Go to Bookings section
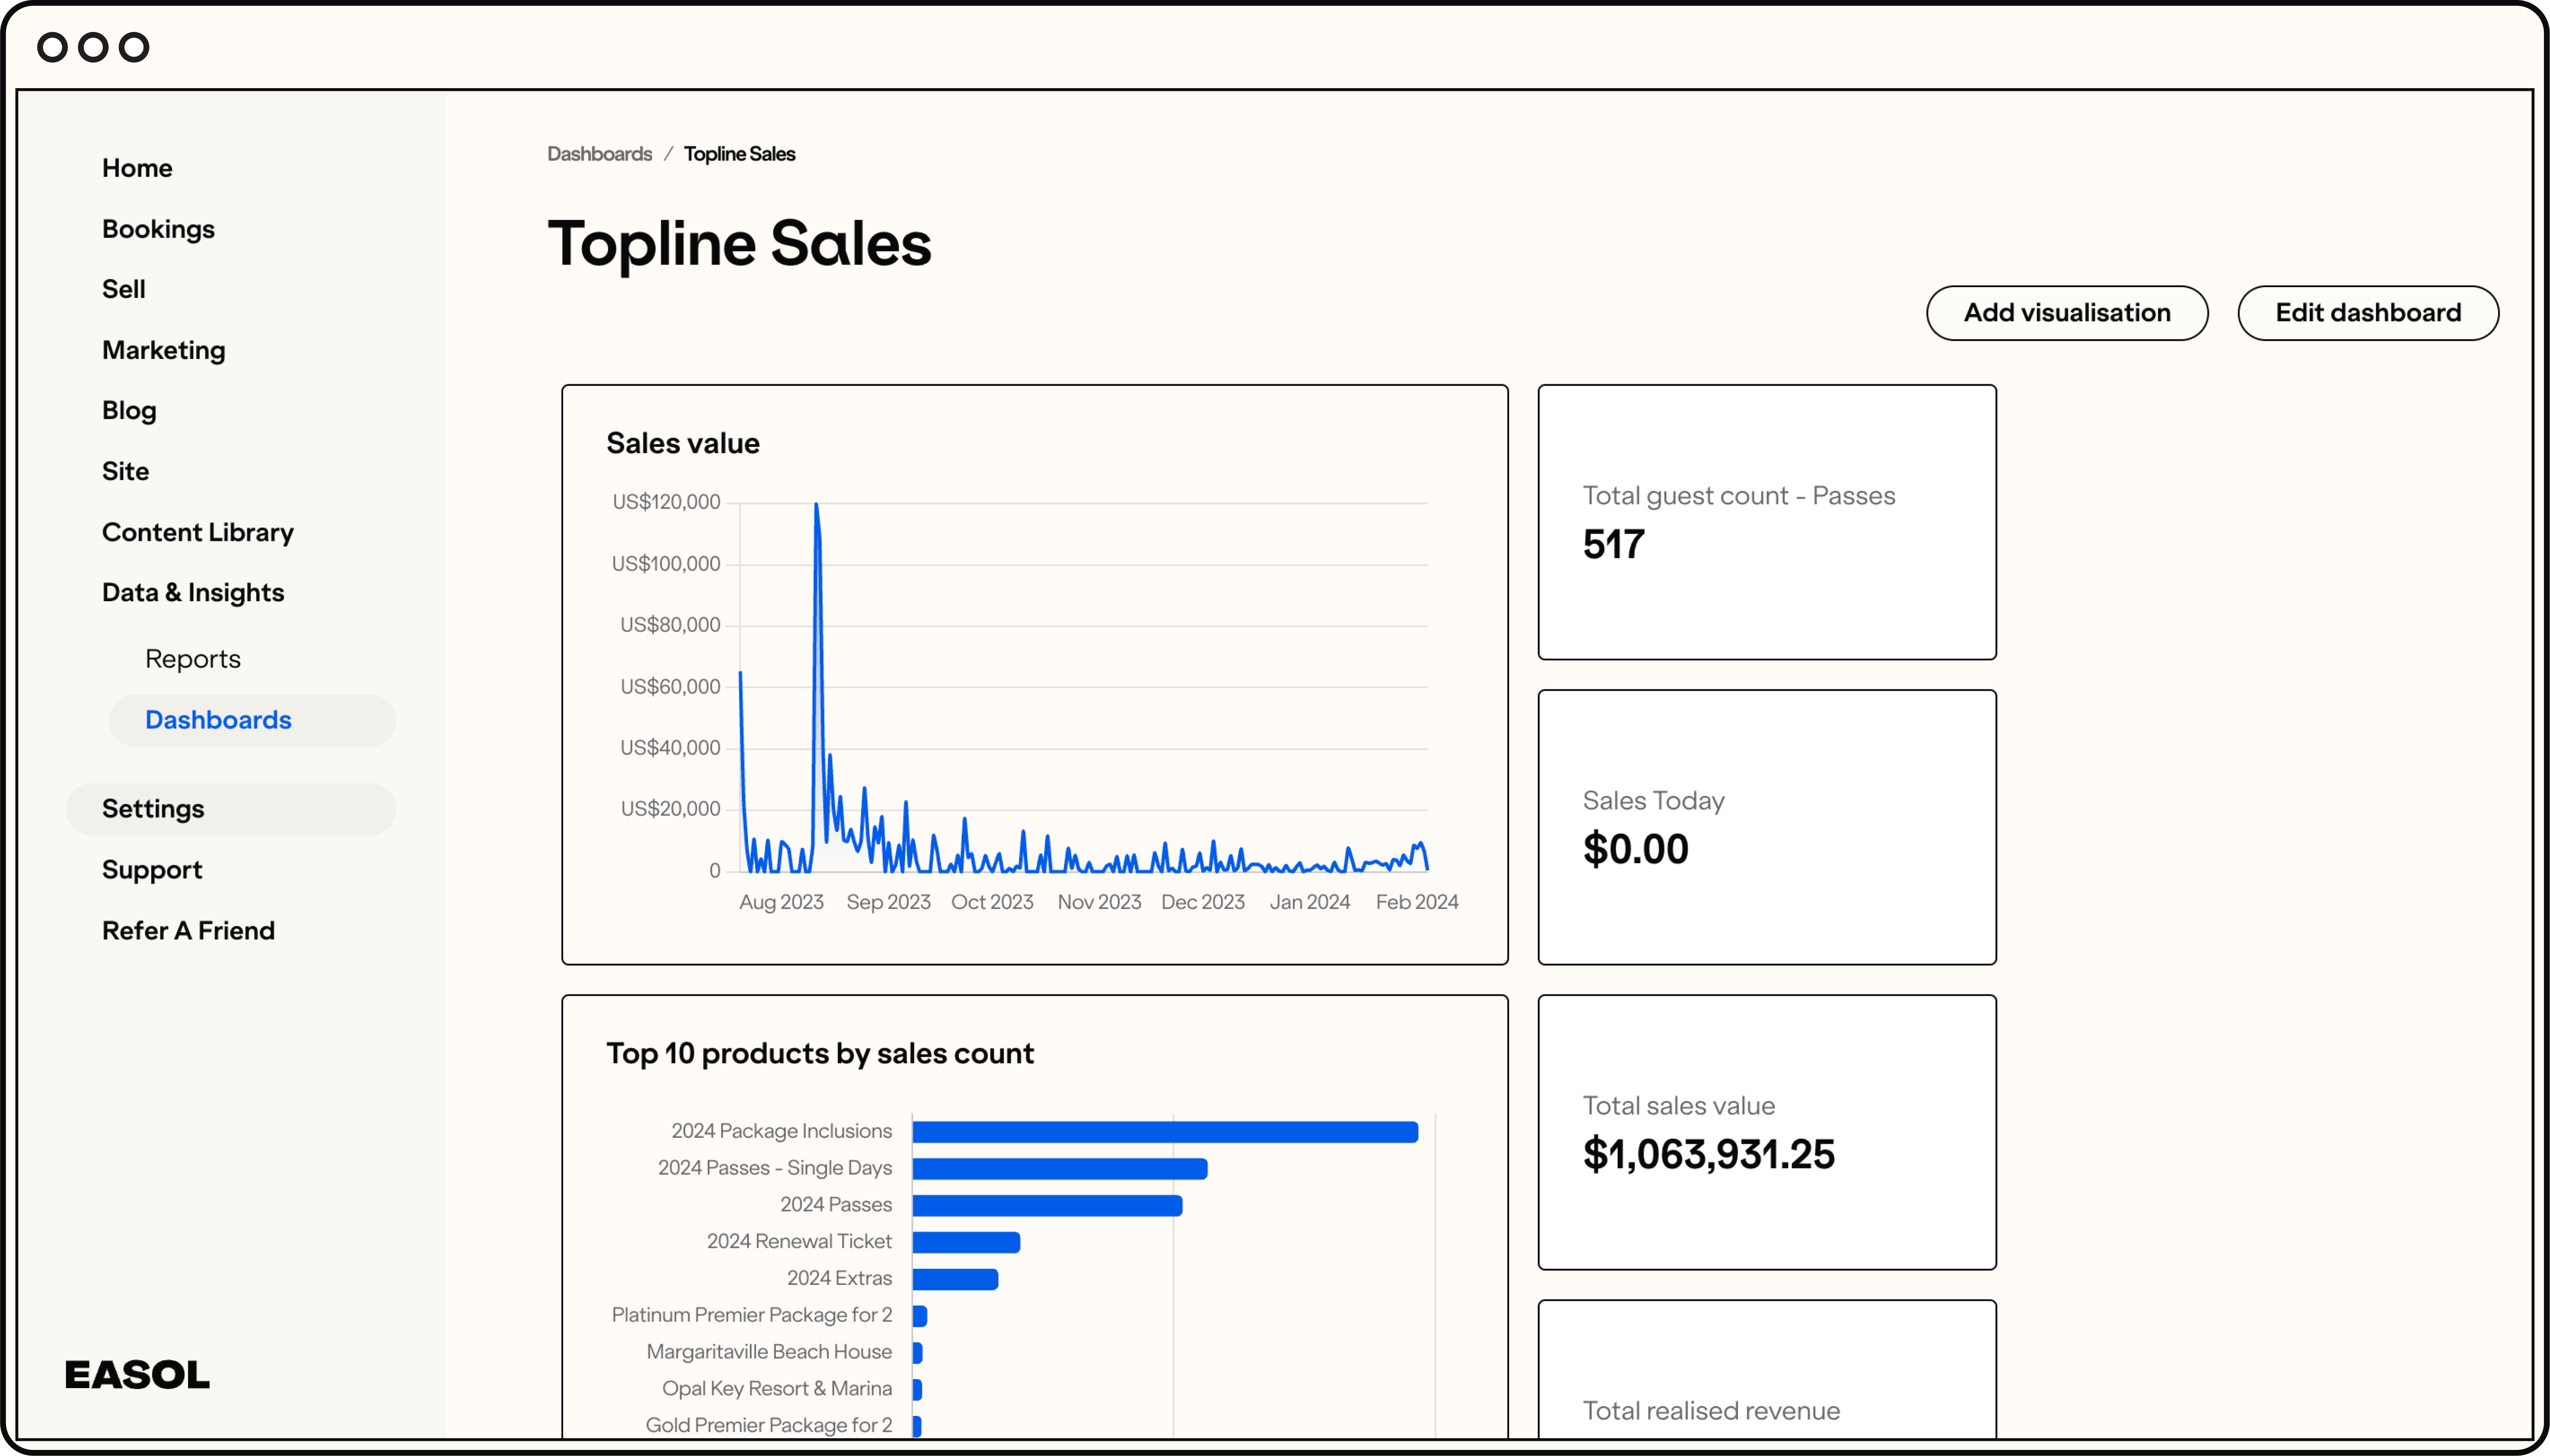Image resolution: width=2550 pixels, height=1456 pixels. tap(158, 229)
